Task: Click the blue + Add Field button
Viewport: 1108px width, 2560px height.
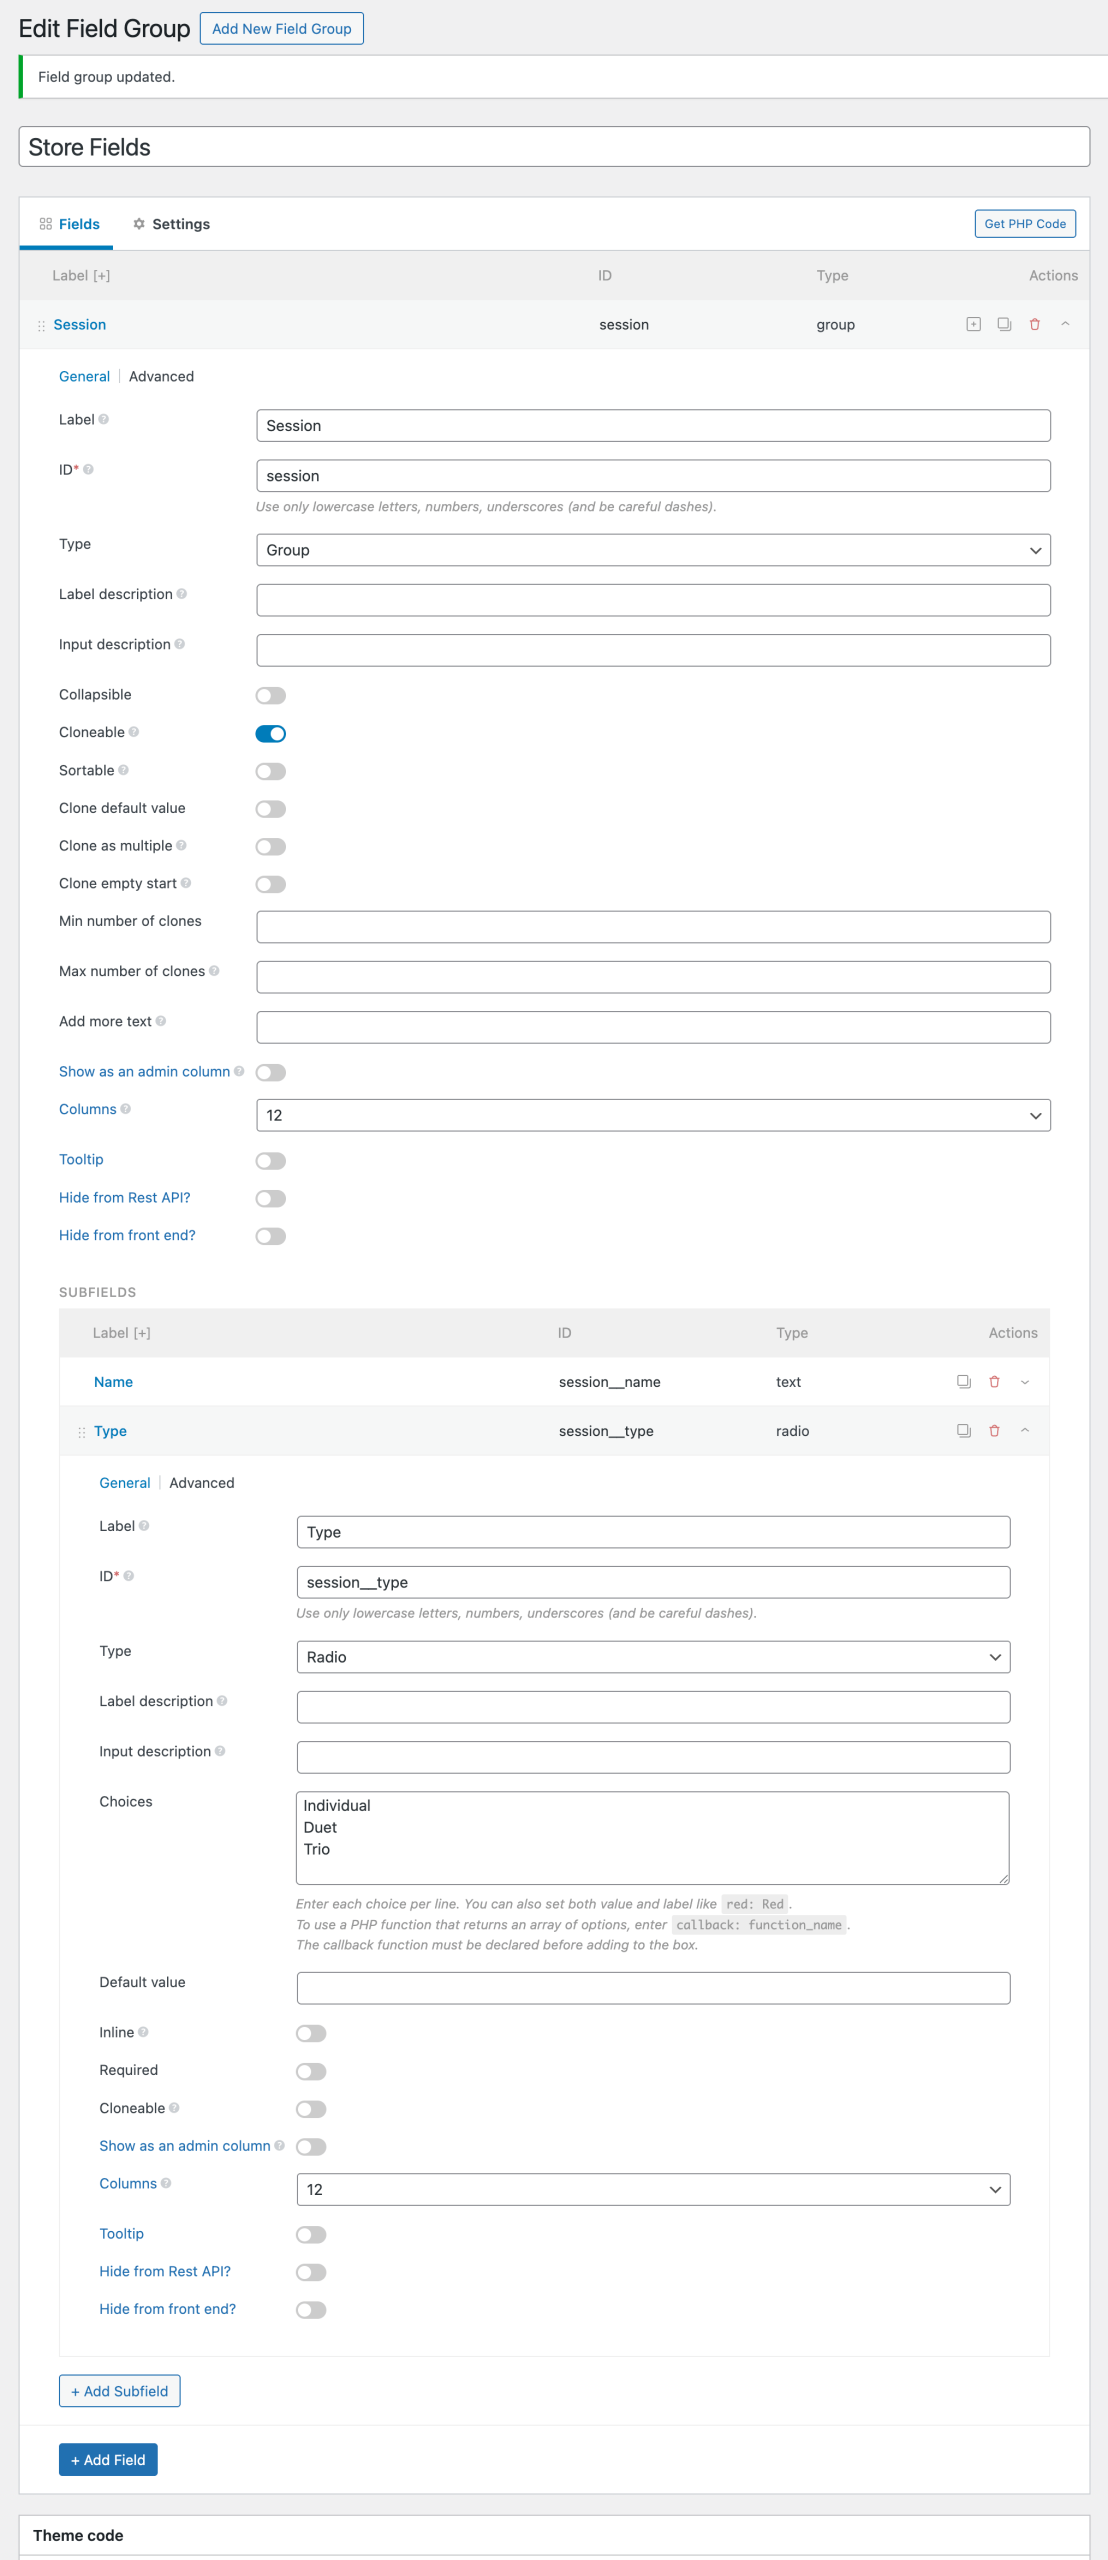Action: [x=108, y=2460]
